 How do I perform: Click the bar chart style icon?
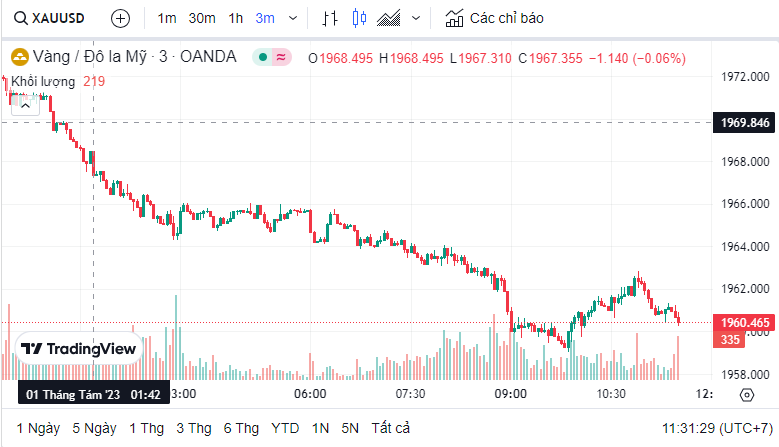(331, 18)
